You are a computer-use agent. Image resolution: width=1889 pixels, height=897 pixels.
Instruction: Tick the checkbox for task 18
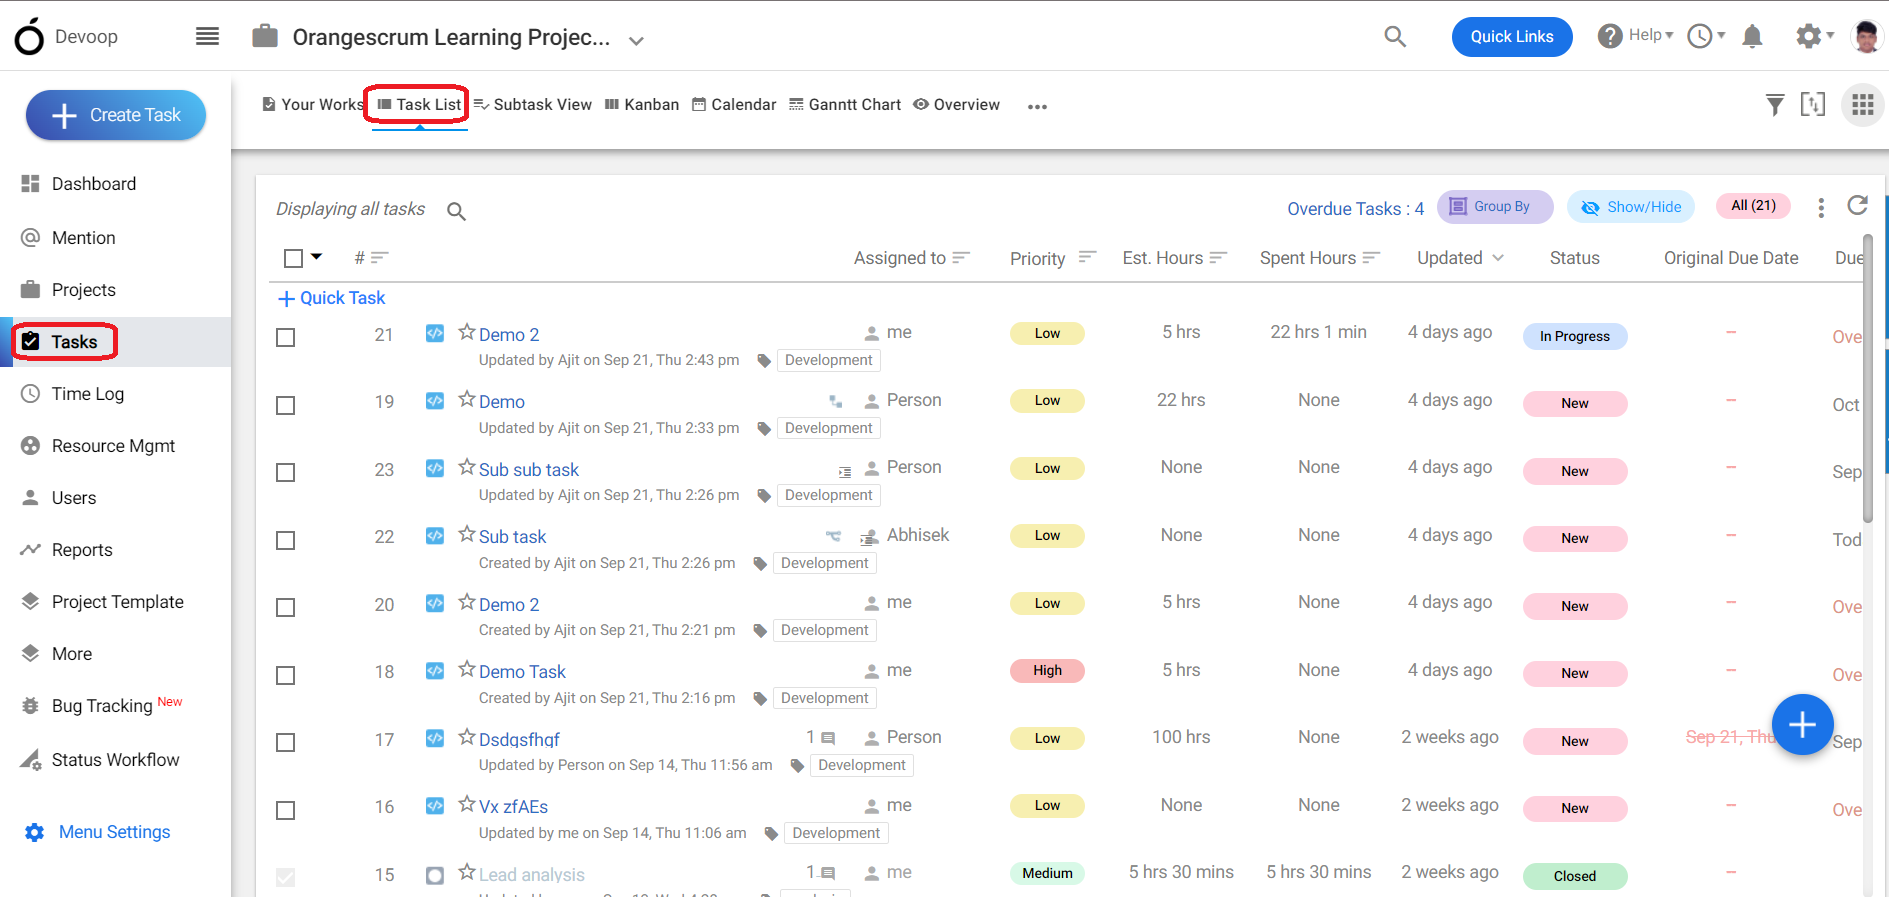[x=286, y=675]
